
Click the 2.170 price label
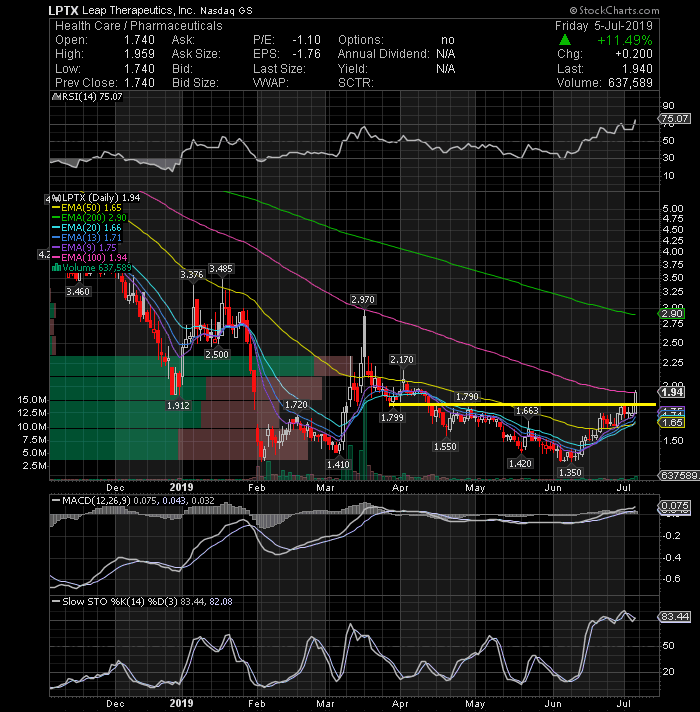402,360
